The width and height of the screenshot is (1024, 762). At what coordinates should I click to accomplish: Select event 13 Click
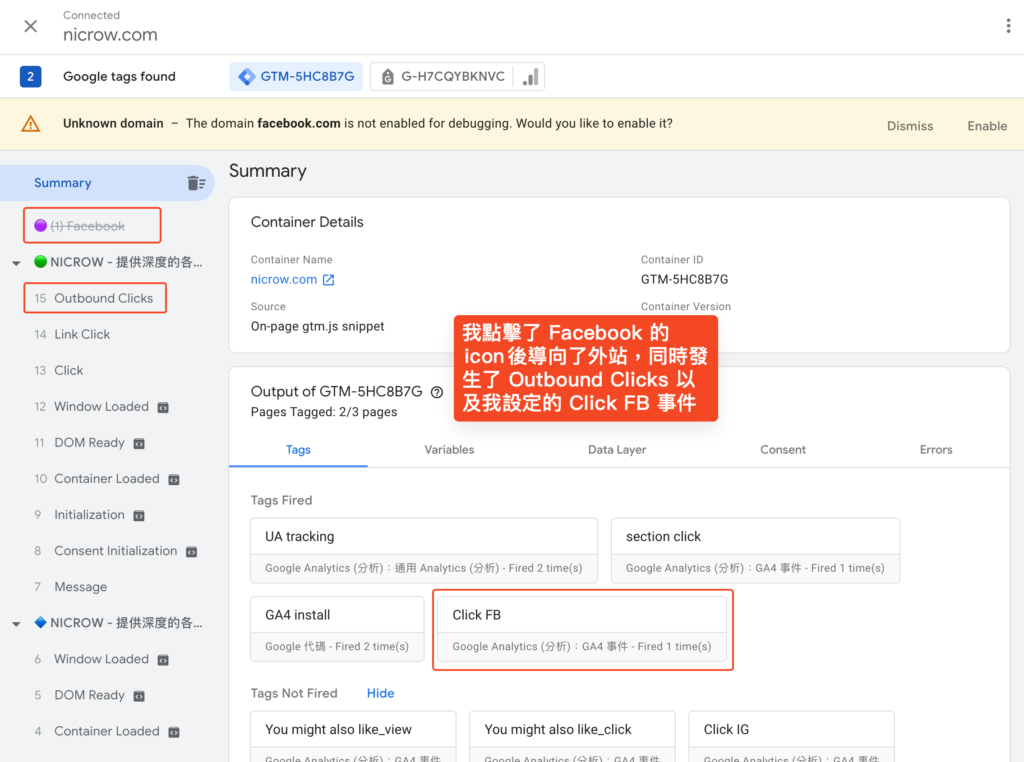59,370
